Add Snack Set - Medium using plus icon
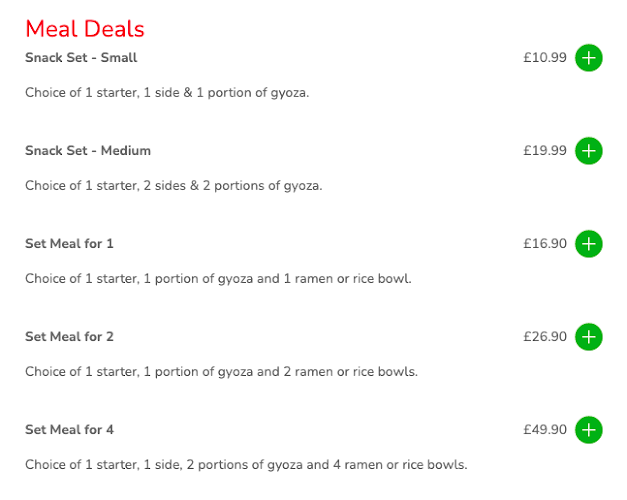 pos(589,151)
